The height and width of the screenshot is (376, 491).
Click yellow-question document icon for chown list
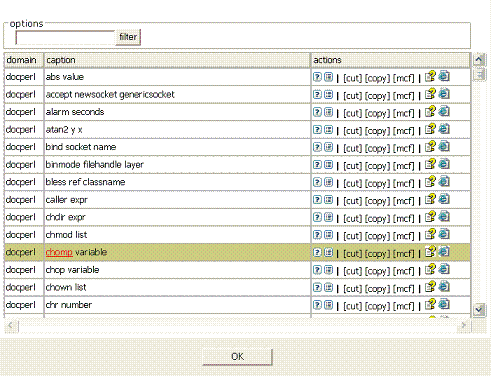pyautogui.click(x=430, y=287)
